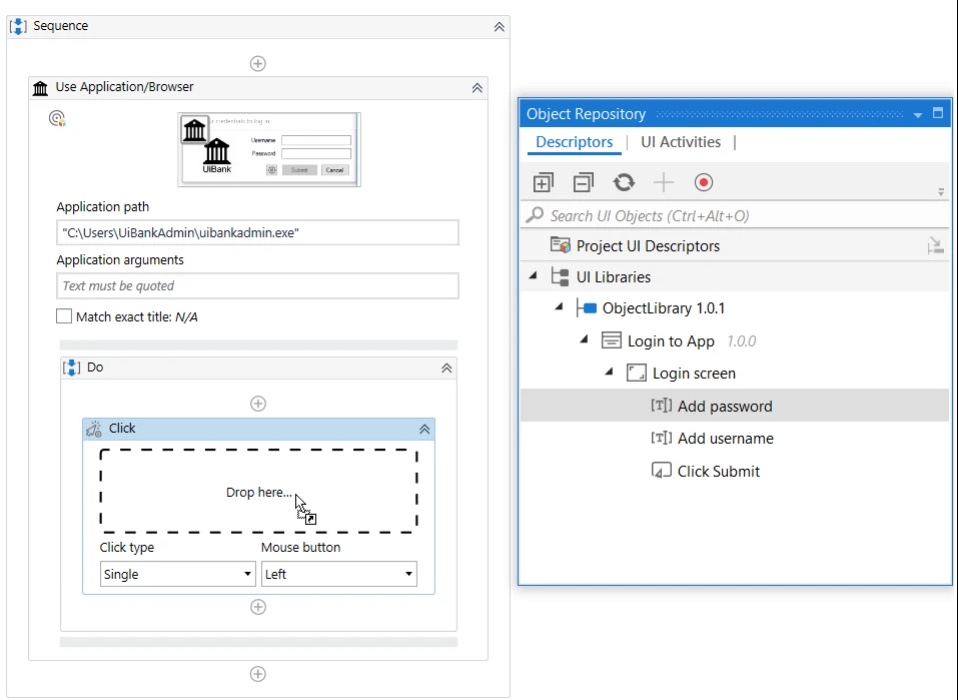This screenshot has width=958, height=700.
Task: Click the ObjectLibrary 1.0.1 package icon
Action: tap(587, 308)
